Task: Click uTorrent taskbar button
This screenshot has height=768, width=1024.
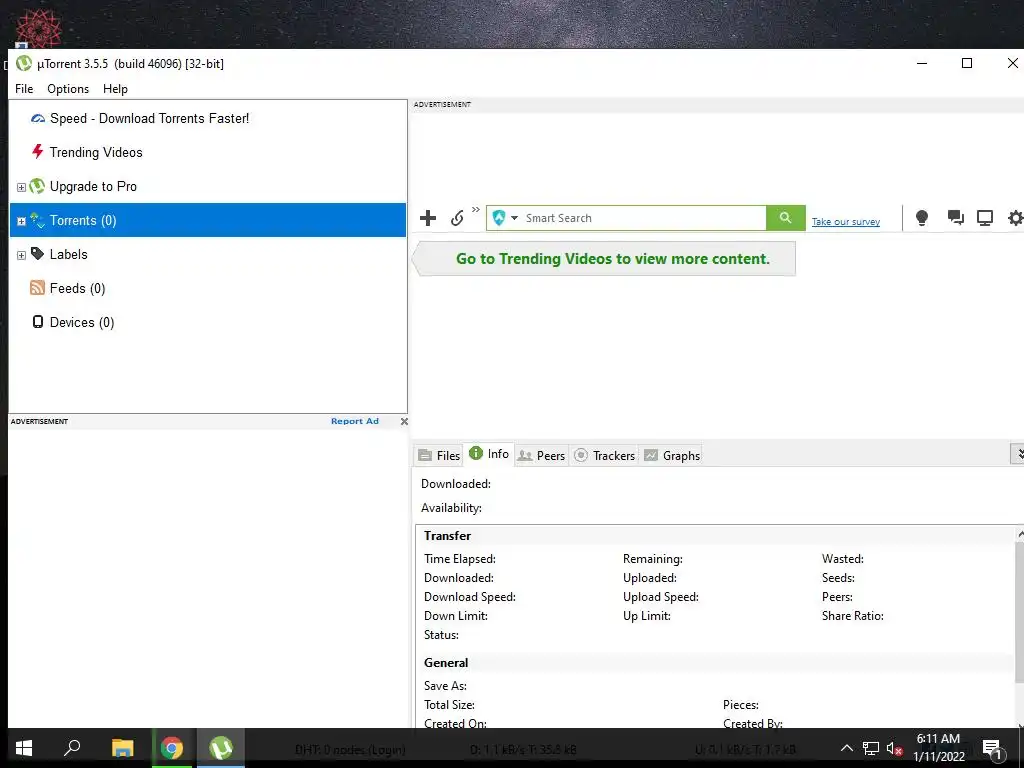Action: 221,748
